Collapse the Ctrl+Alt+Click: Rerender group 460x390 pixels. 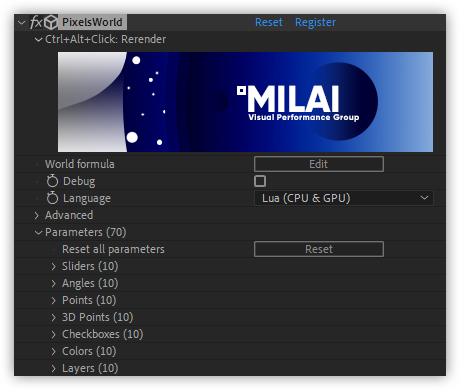pos(38,40)
